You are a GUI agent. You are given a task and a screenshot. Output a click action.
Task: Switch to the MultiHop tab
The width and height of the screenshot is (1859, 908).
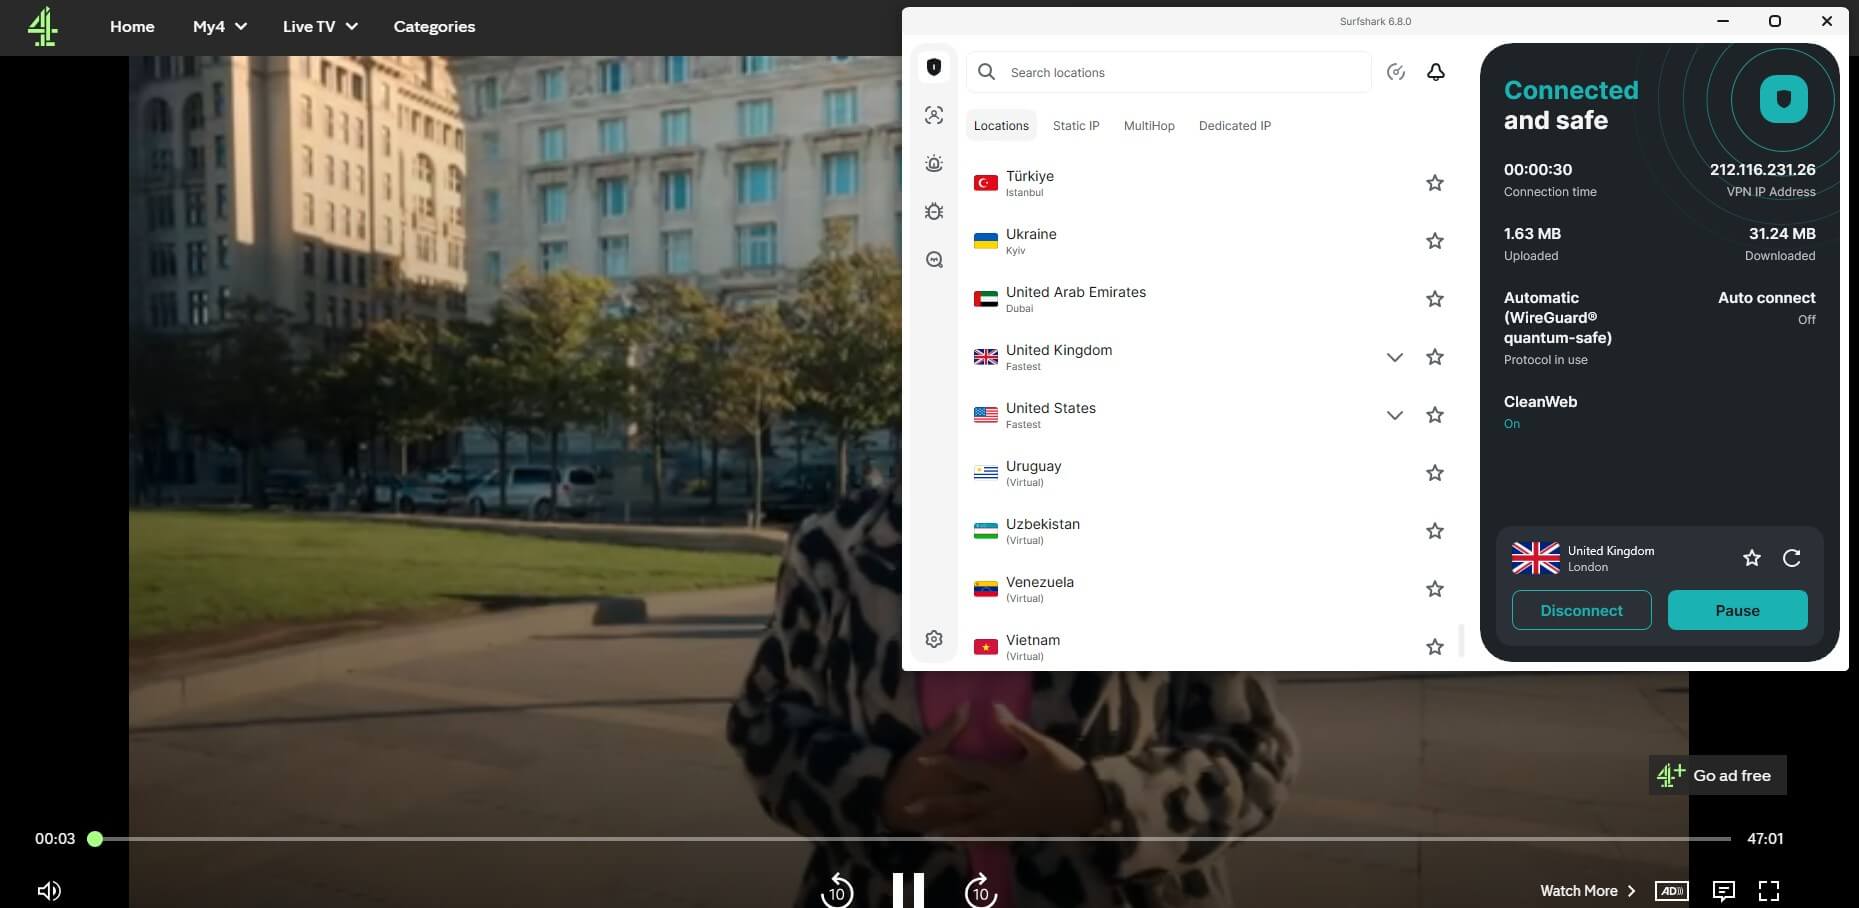[1149, 126]
